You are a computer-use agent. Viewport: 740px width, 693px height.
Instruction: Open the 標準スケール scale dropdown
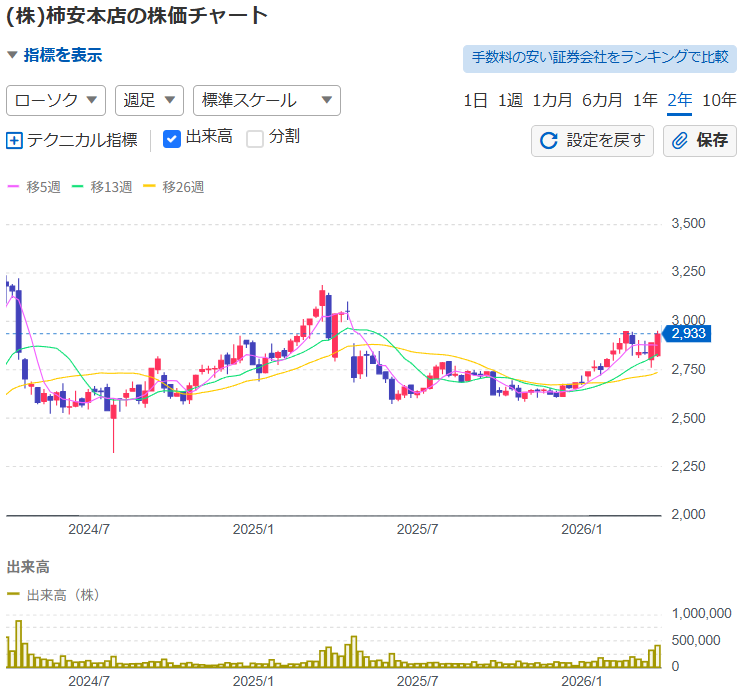coord(266,100)
